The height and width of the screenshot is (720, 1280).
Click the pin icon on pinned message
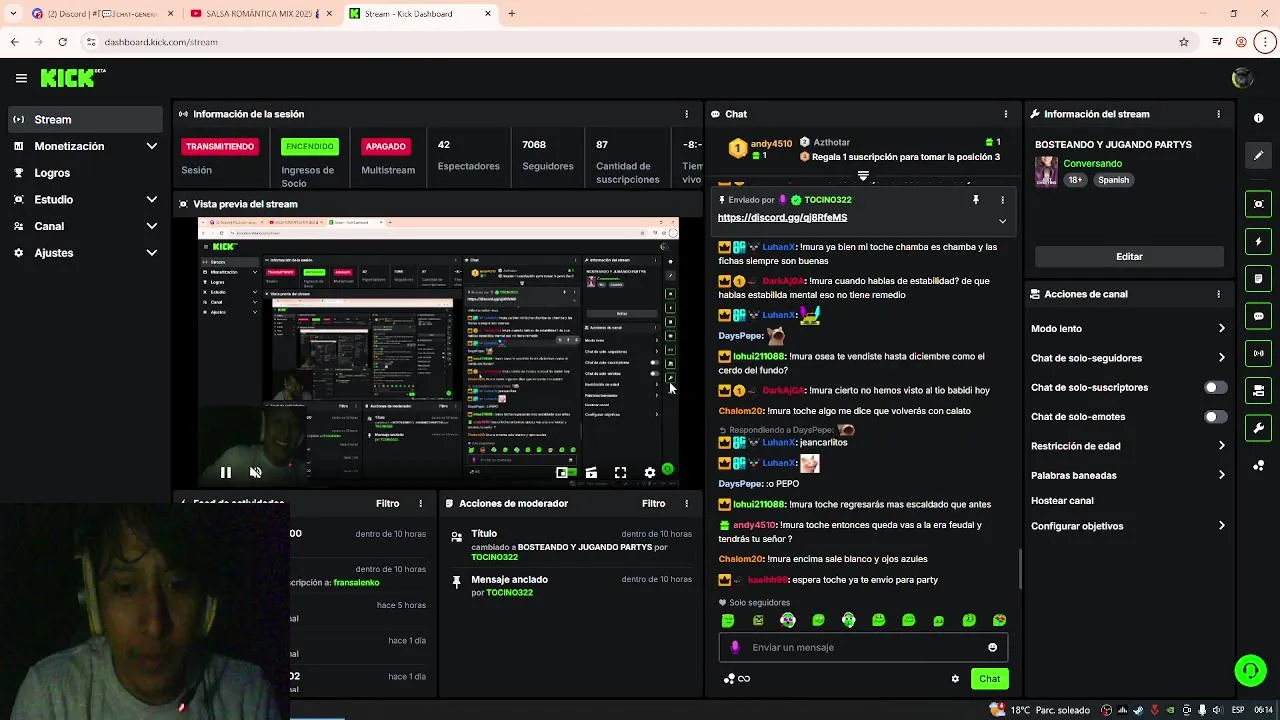tap(976, 200)
